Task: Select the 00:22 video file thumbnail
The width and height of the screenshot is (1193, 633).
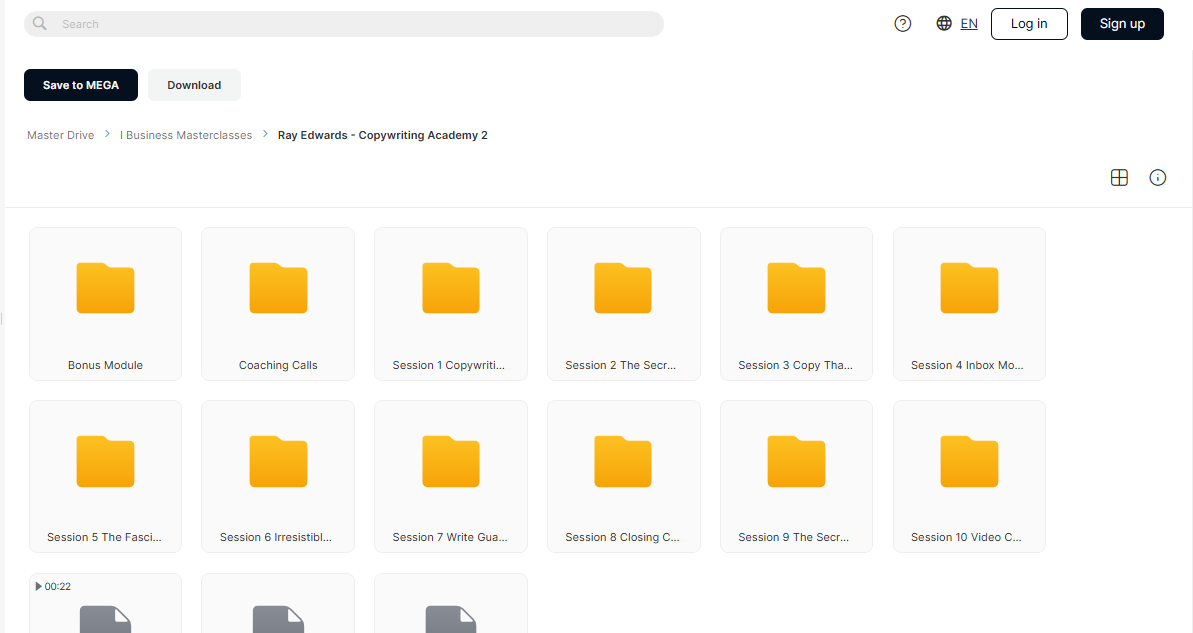Action: click(x=105, y=604)
